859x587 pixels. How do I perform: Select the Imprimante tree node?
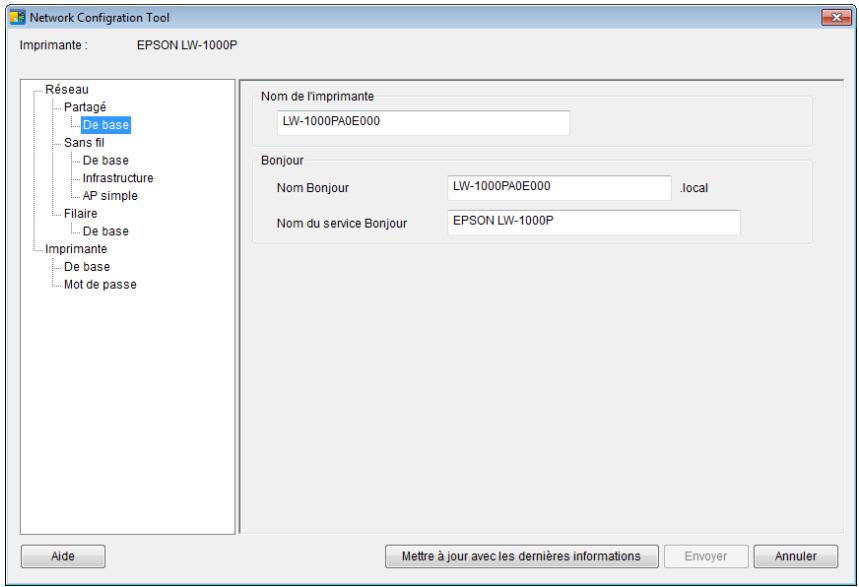coord(76,249)
